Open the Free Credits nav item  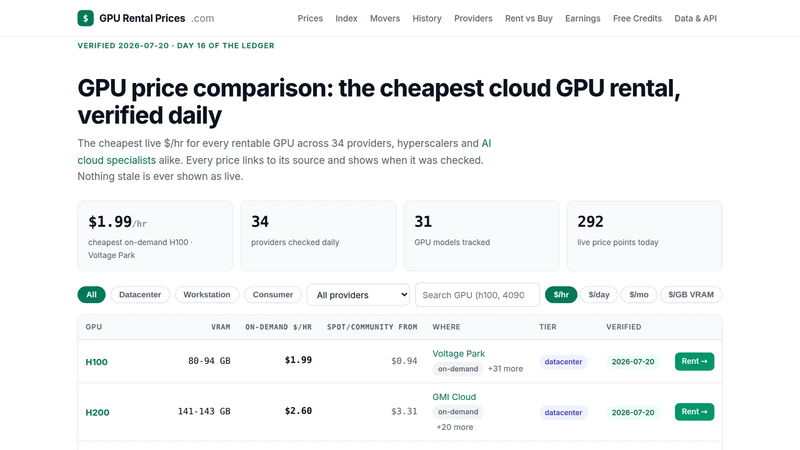pos(637,18)
